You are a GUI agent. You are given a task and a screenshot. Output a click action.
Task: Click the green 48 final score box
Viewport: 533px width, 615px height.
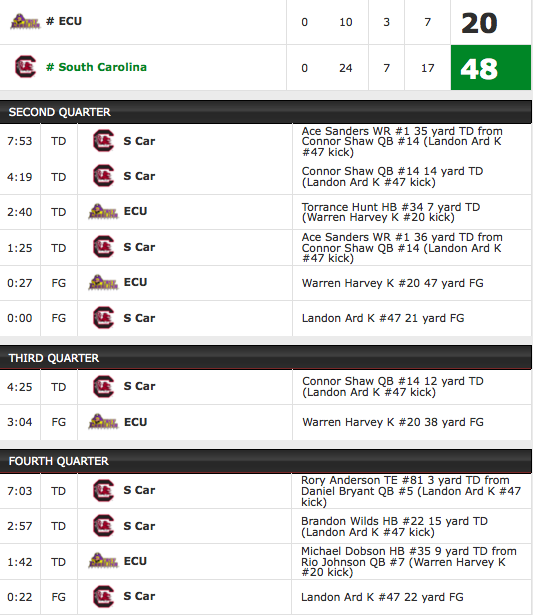(x=491, y=67)
